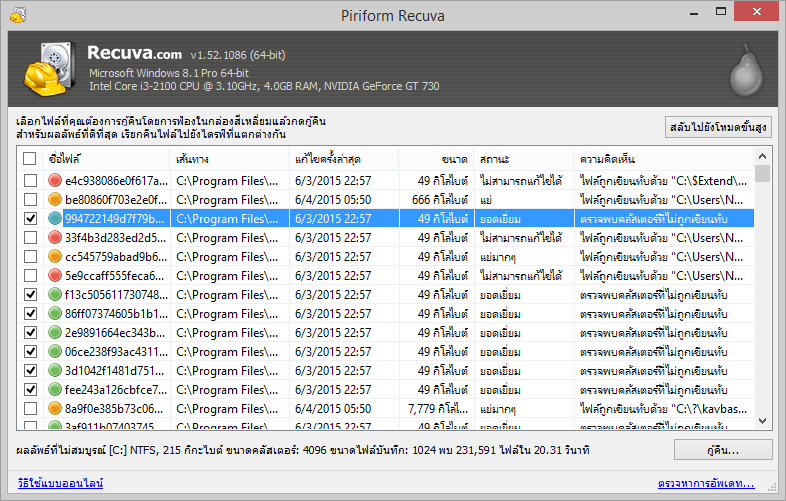Open the วิธีใช้แบบออนไลน์ help link
The image size is (786, 501).
click(x=61, y=483)
